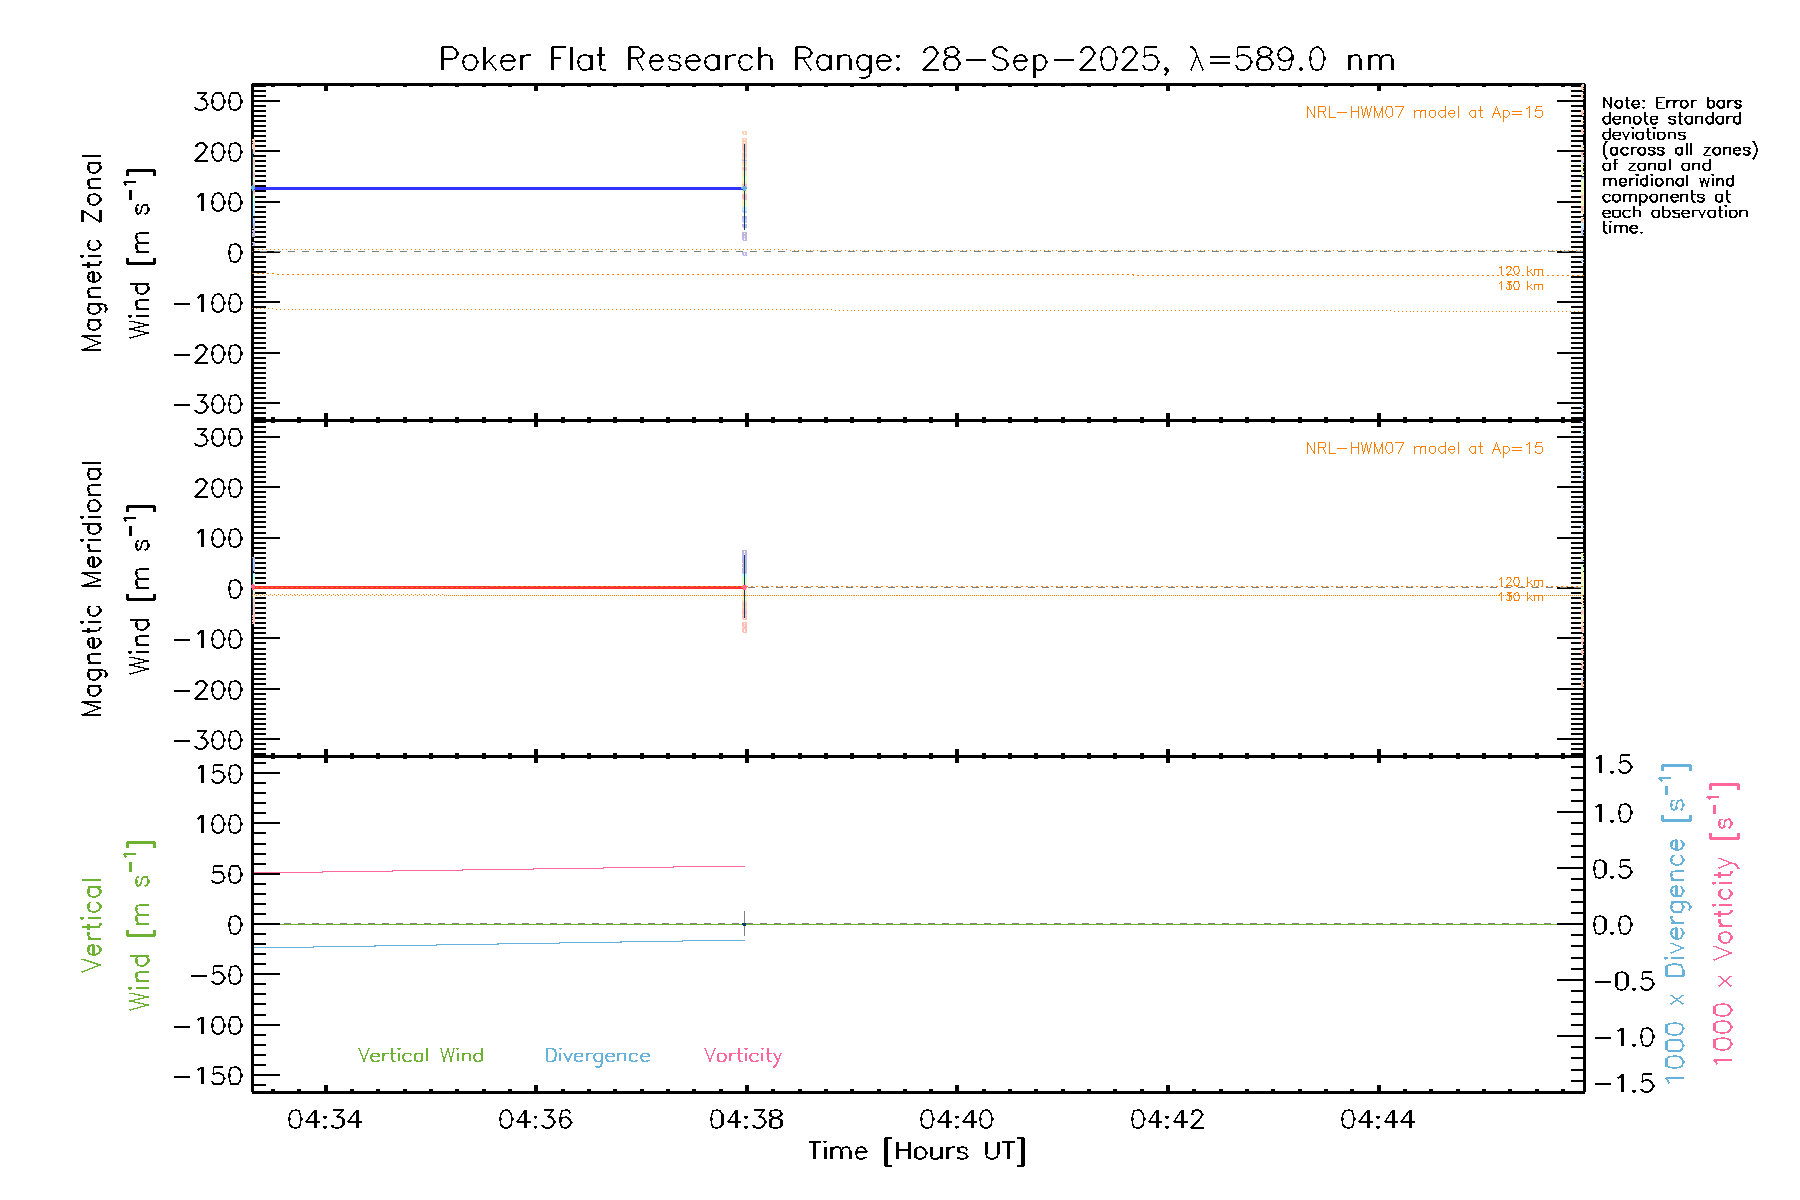The width and height of the screenshot is (1800, 1200).
Task: Click the 1000 x Vorticity right axis label
Action: [1724, 925]
